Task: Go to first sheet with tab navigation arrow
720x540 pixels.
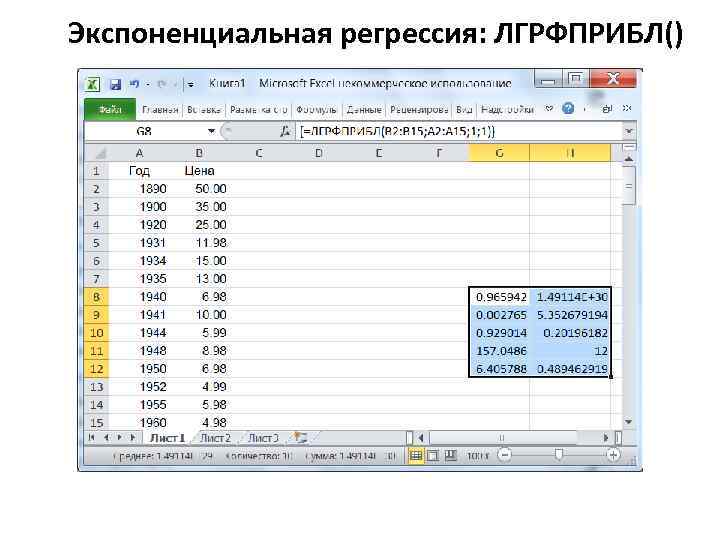Action: (x=91, y=438)
